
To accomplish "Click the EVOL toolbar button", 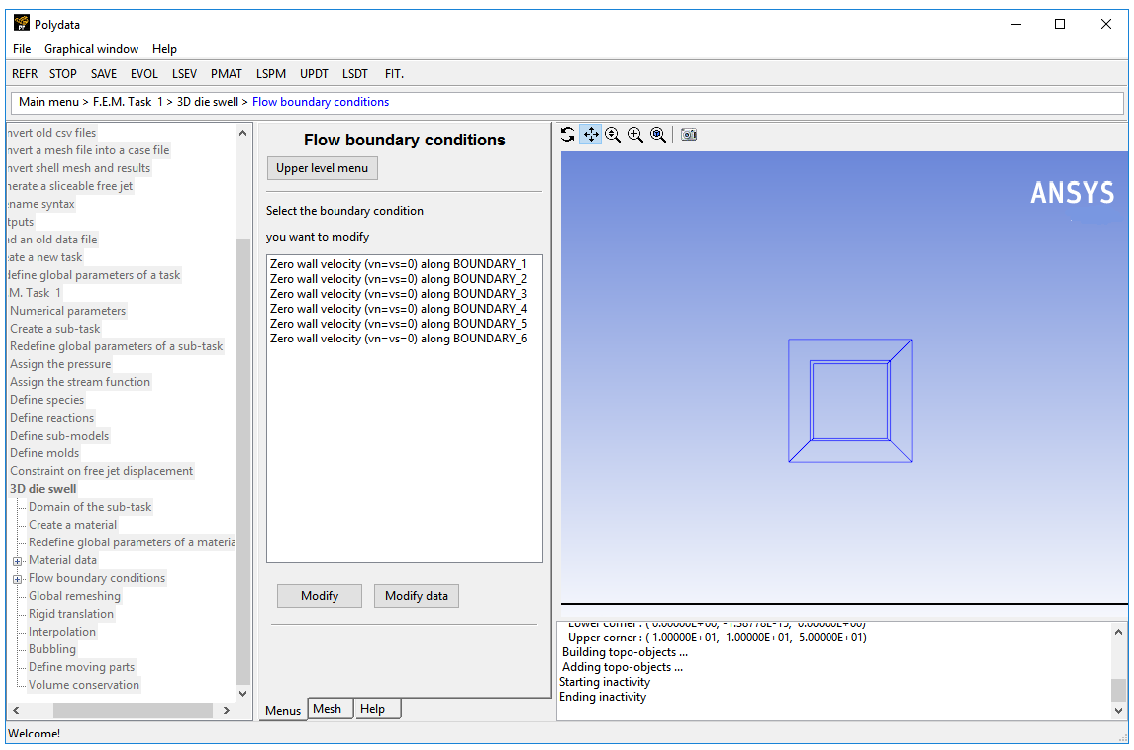I will click(144, 74).
